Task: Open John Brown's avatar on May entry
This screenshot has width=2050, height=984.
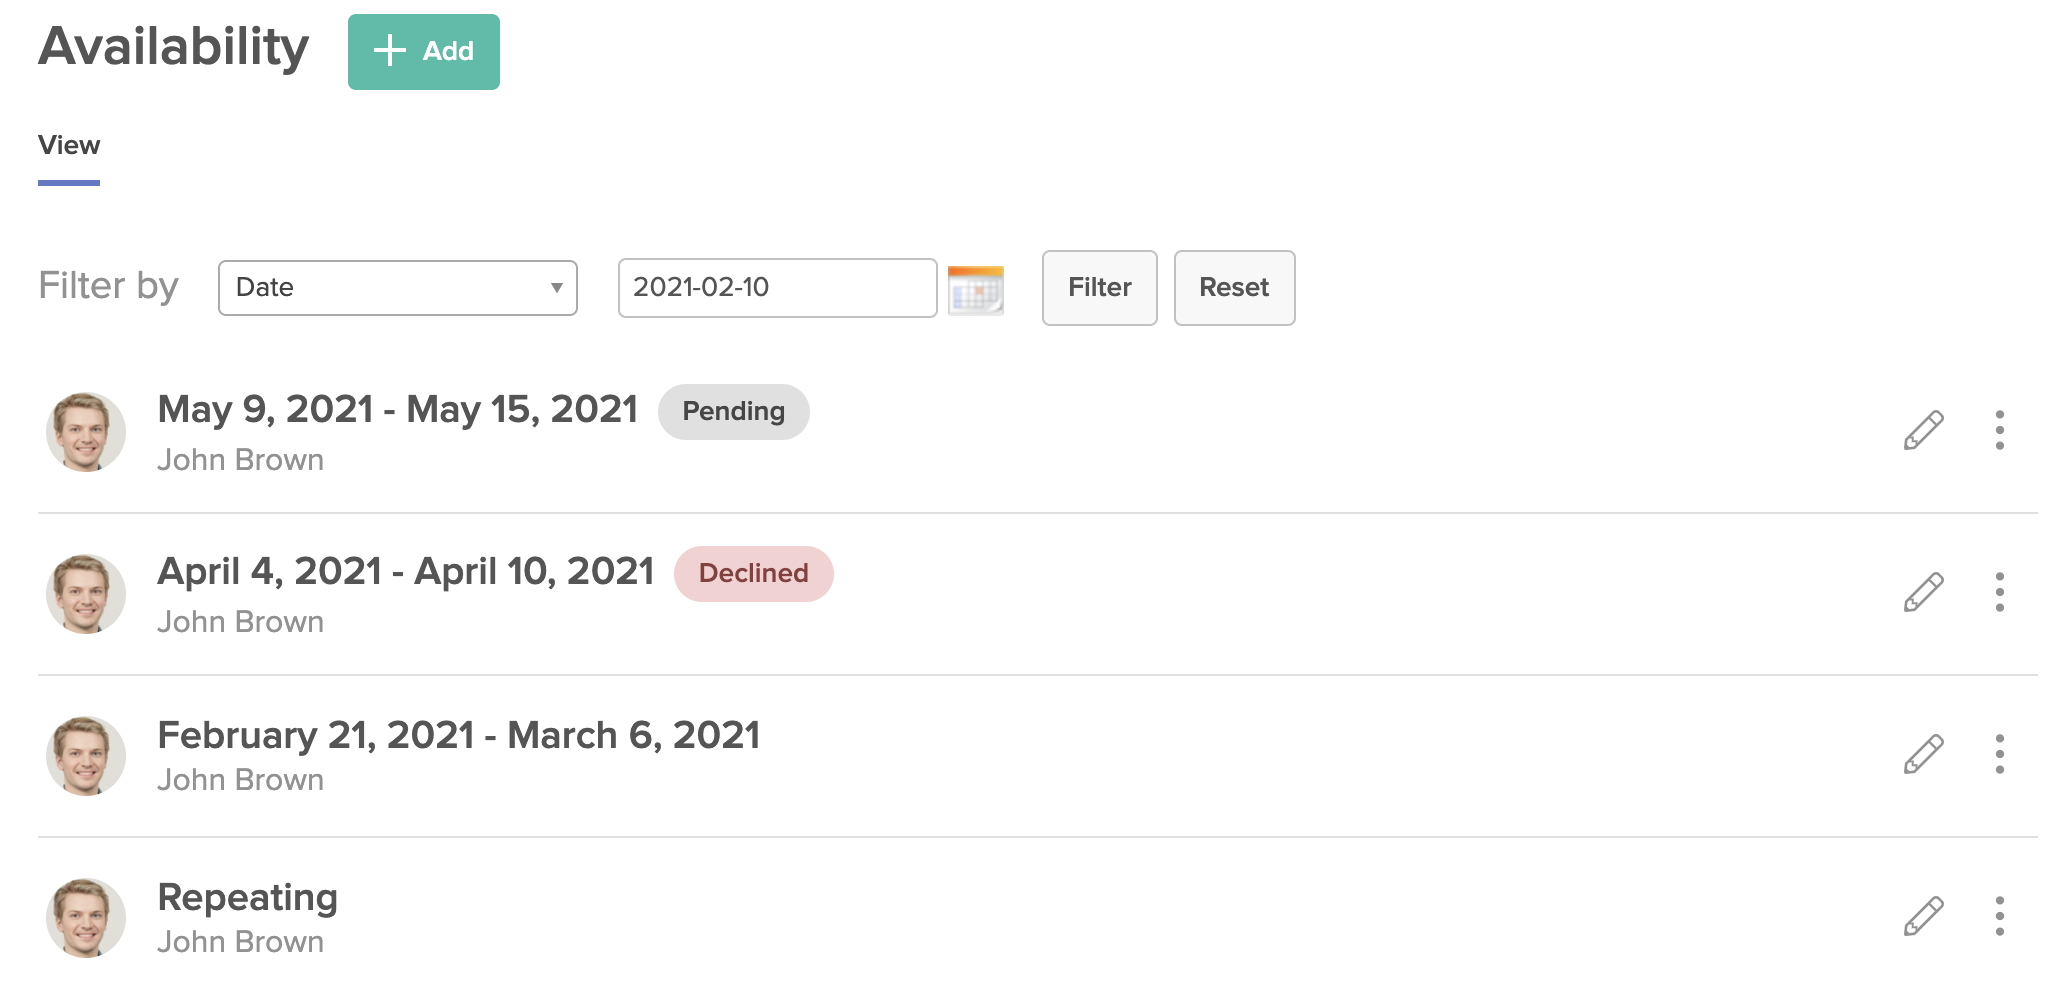Action: click(86, 432)
